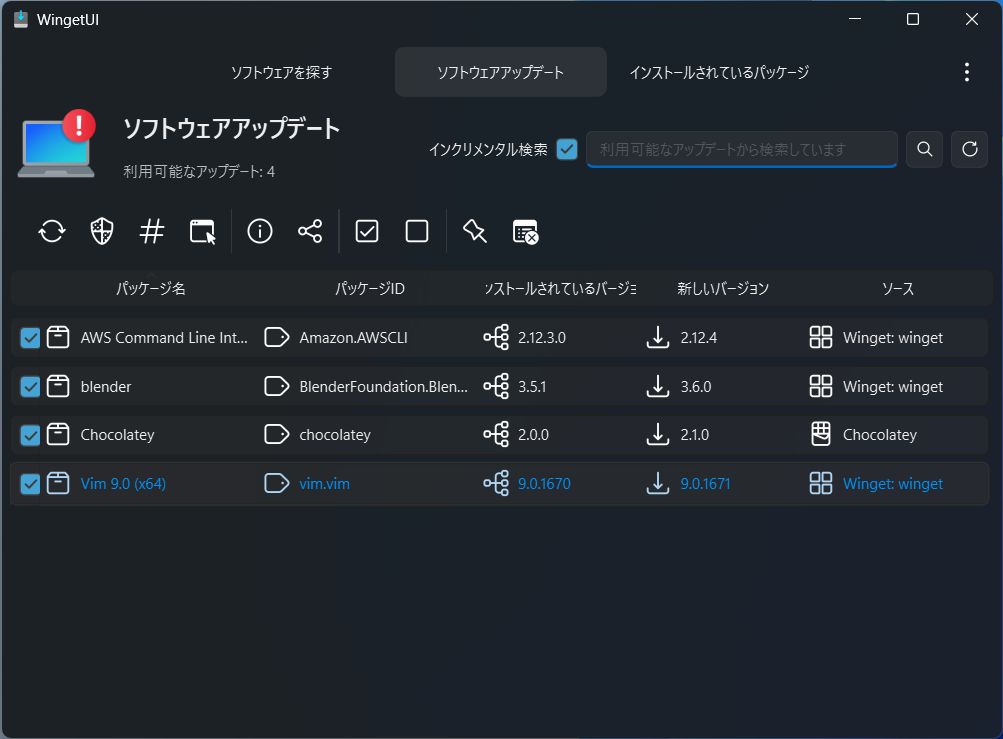
Task: Click the version tree icon next to 3.5.1
Action: pos(496,386)
